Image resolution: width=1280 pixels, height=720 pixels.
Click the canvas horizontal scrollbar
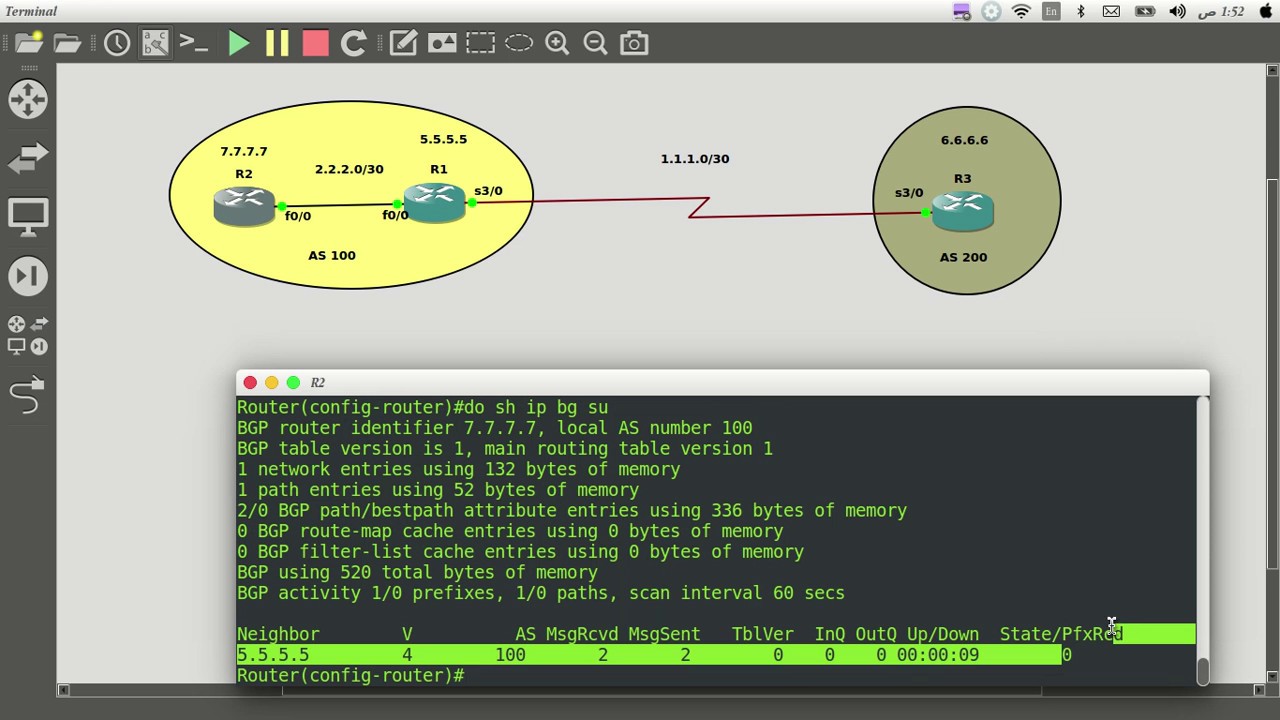660,690
